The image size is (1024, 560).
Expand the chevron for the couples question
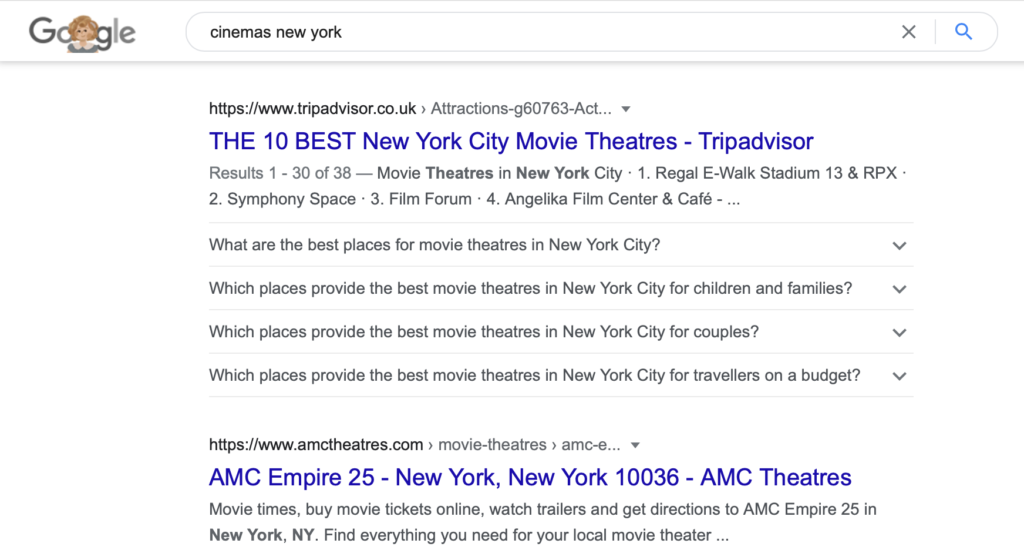(899, 333)
